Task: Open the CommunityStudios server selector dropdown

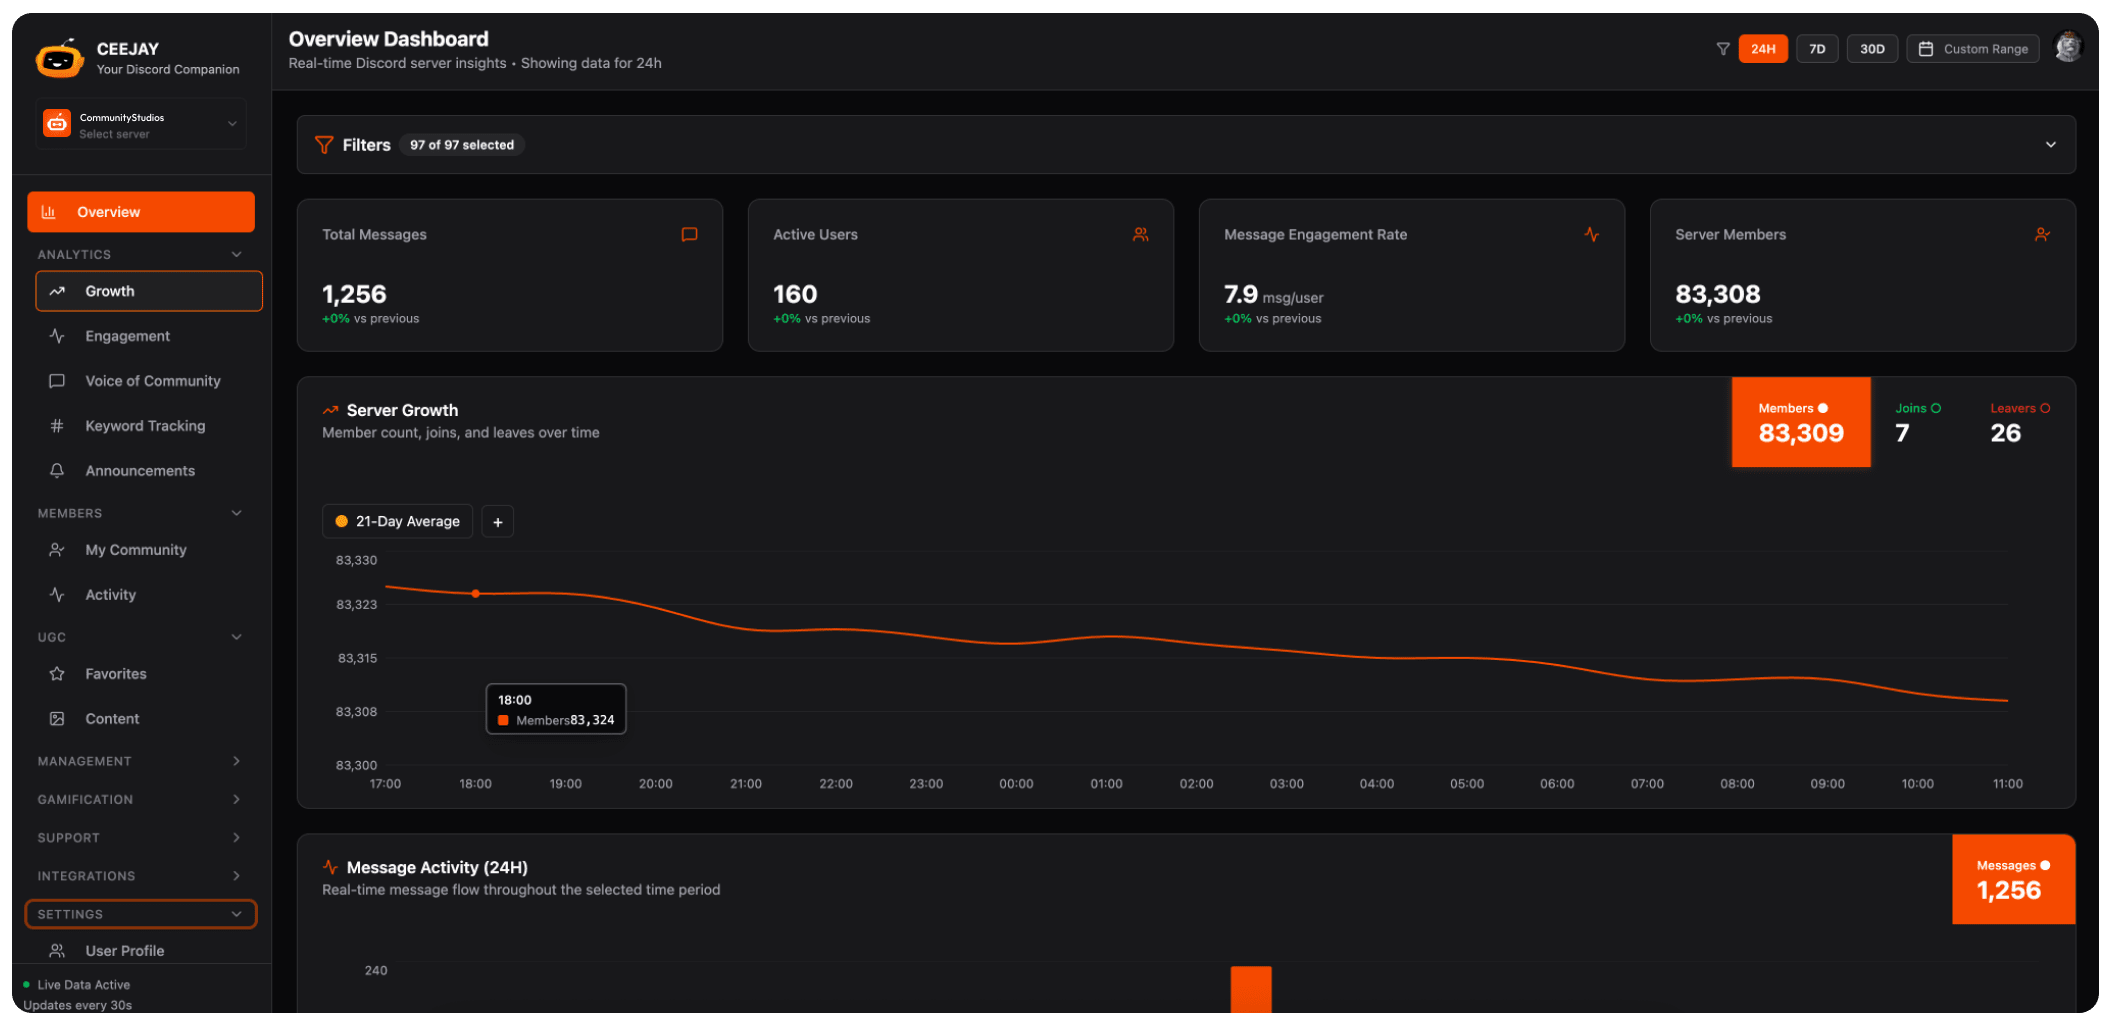Action: click(141, 124)
